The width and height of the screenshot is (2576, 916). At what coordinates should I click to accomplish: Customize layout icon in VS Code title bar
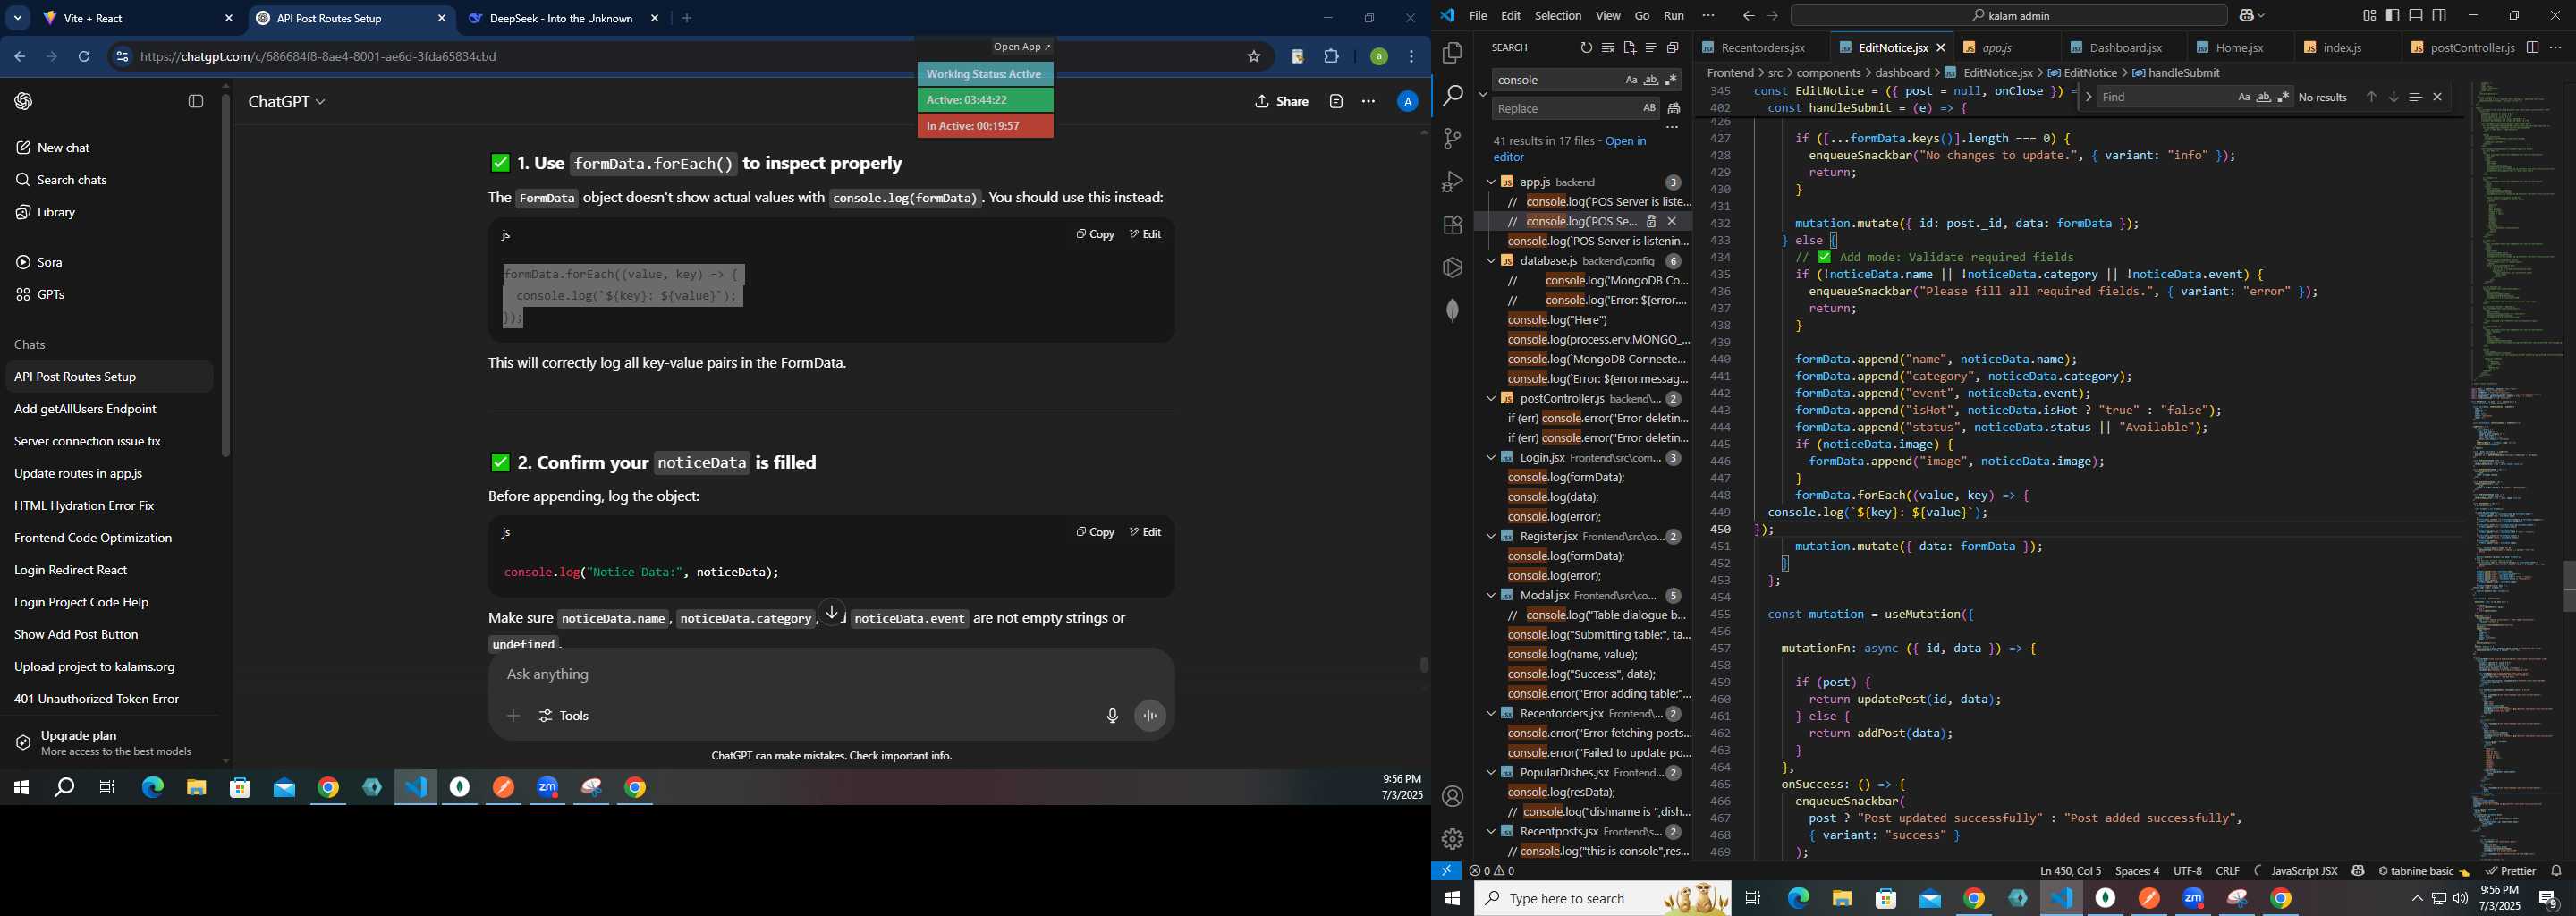click(x=2370, y=15)
